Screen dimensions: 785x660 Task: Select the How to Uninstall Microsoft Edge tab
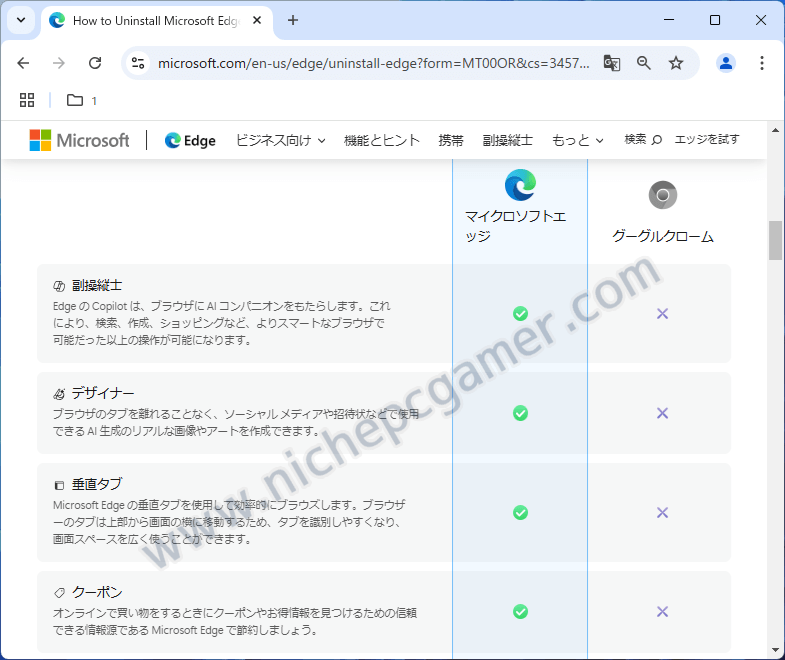(157, 21)
